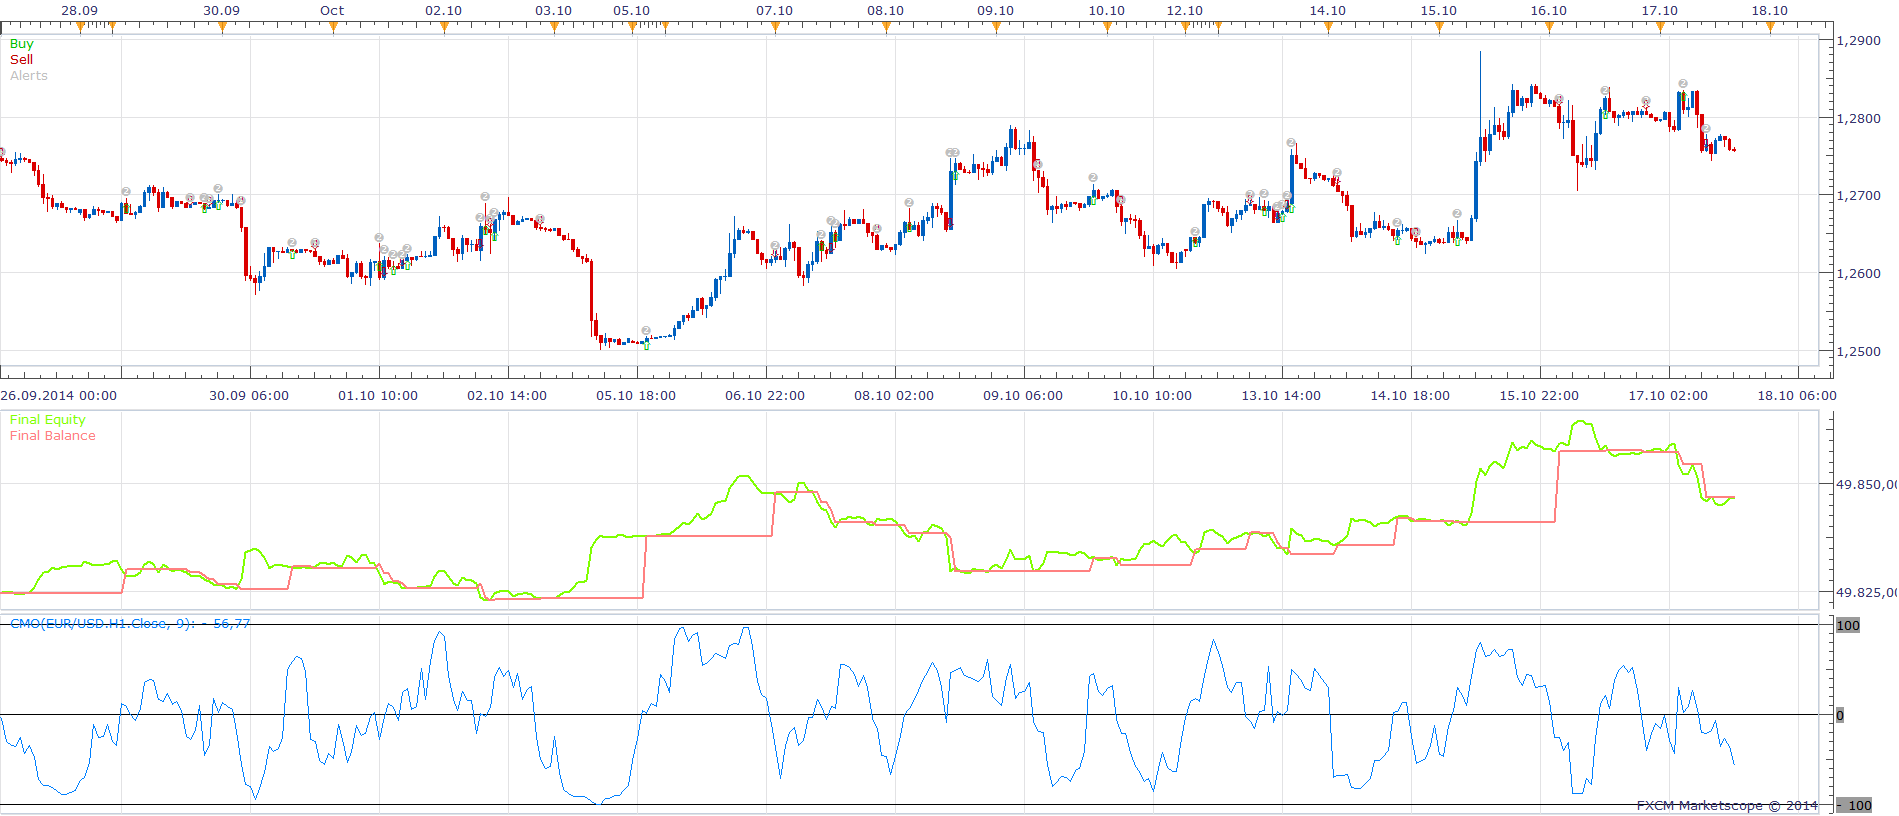Click the orange day marker under 17.10
Viewport: 1899px width, 816px height.
(x=1660, y=28)
